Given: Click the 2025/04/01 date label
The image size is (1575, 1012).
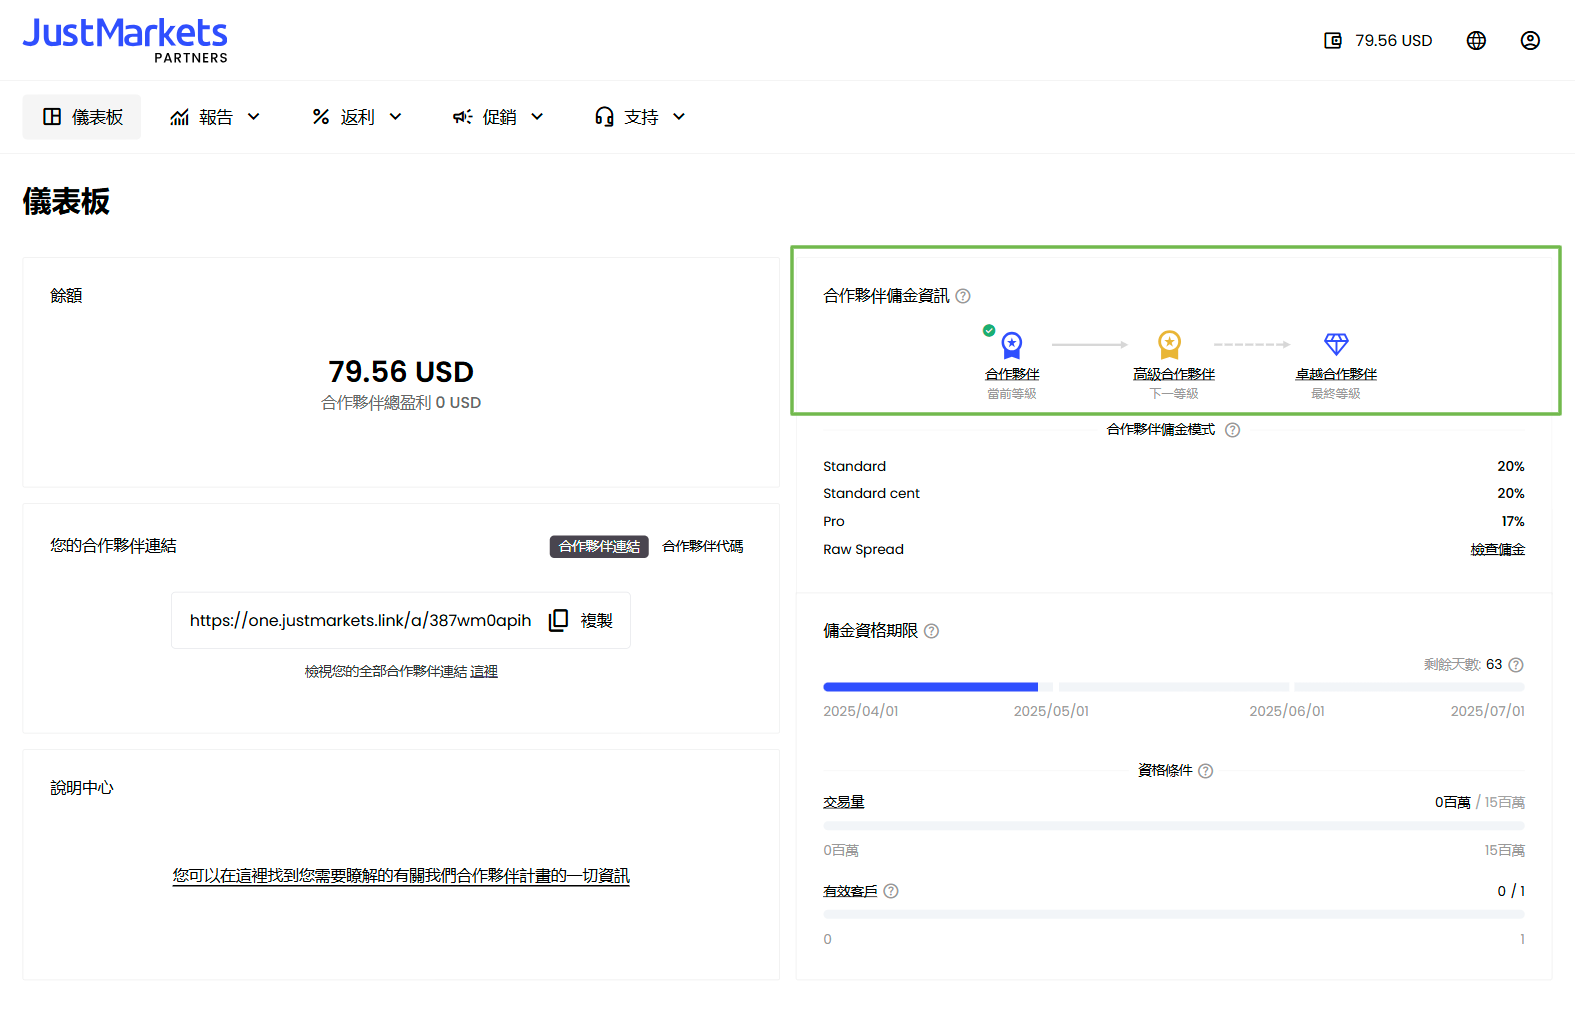Looking at the screenshot, I should pyautogui.click(x=860, y=711).
